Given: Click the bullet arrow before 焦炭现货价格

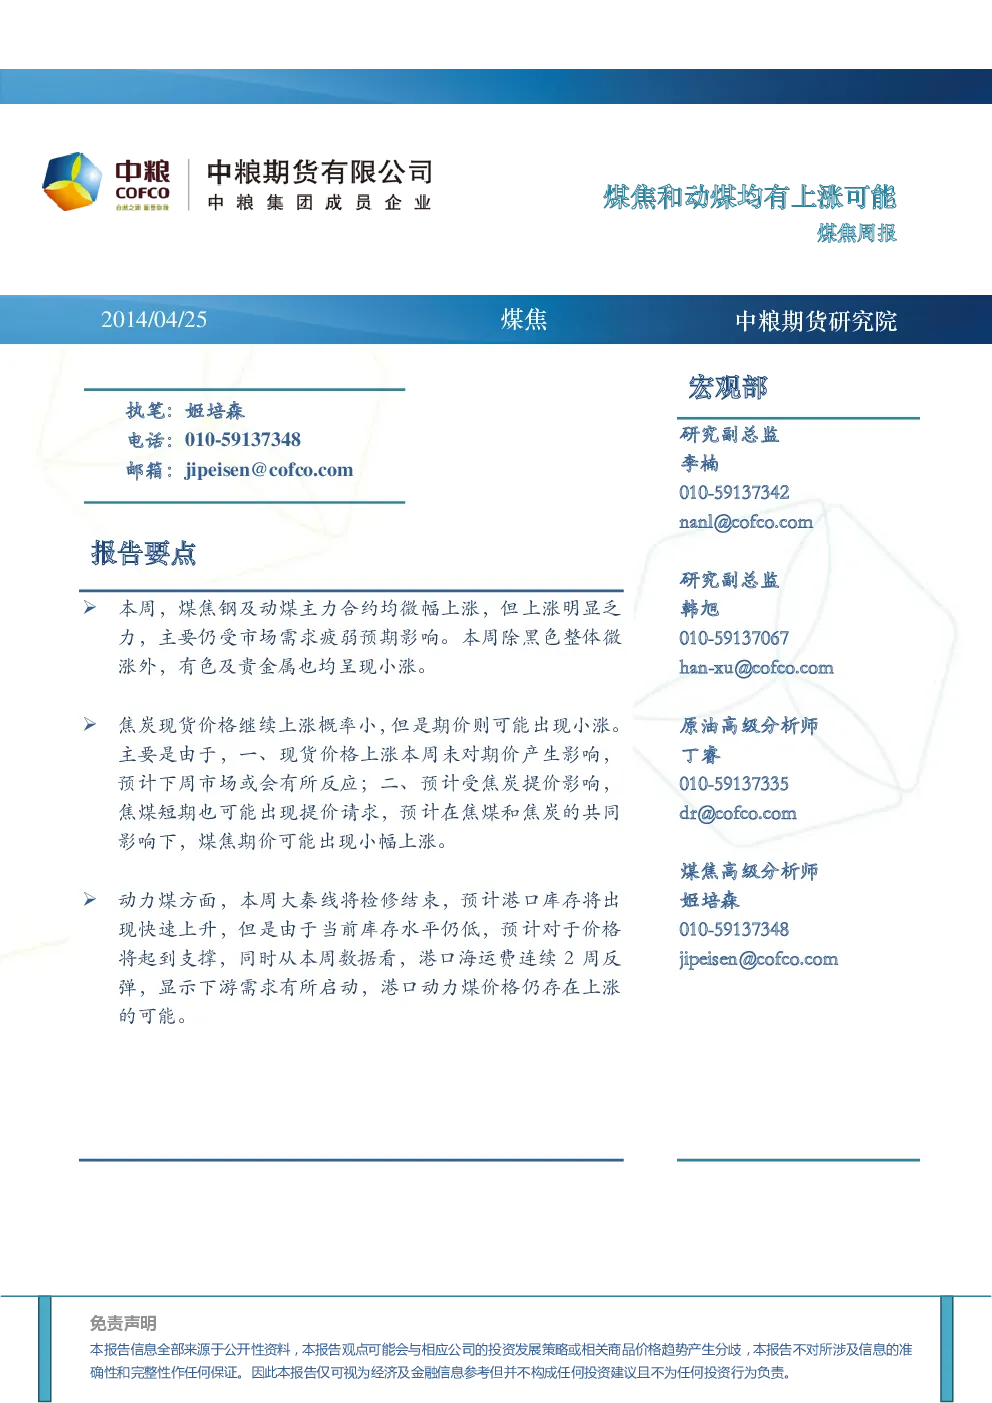Looking at the screenshot, I should (x=90, y=725).
